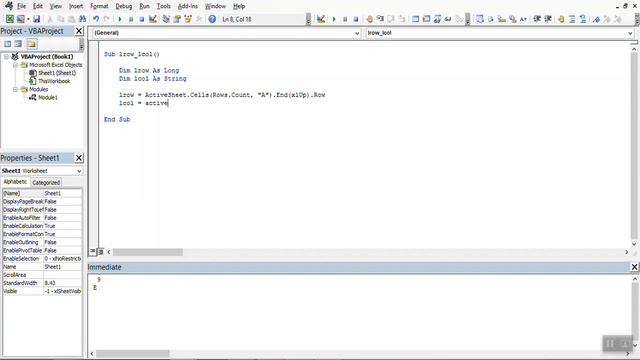The height and width of the screenshot is (360, 640).
Task: Open the Add-Ins menu
Action: (188, 6)
